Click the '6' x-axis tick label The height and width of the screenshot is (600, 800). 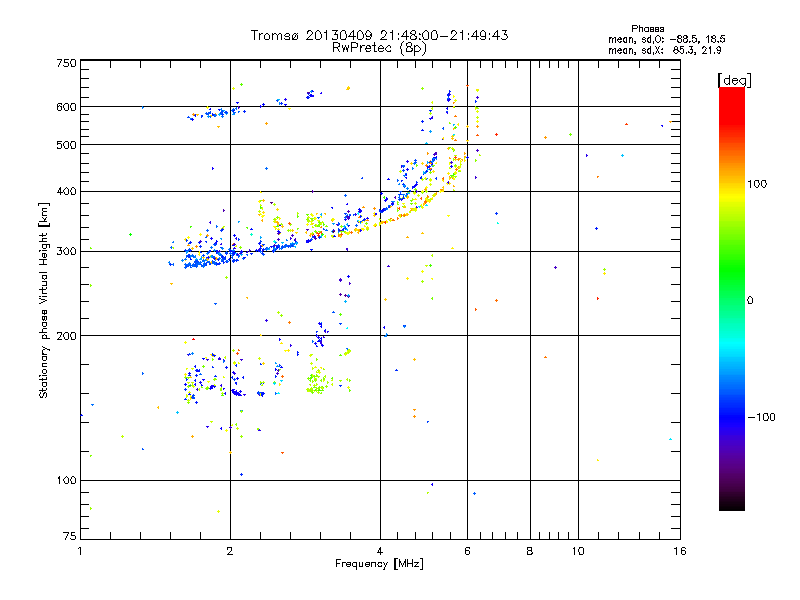467,551
